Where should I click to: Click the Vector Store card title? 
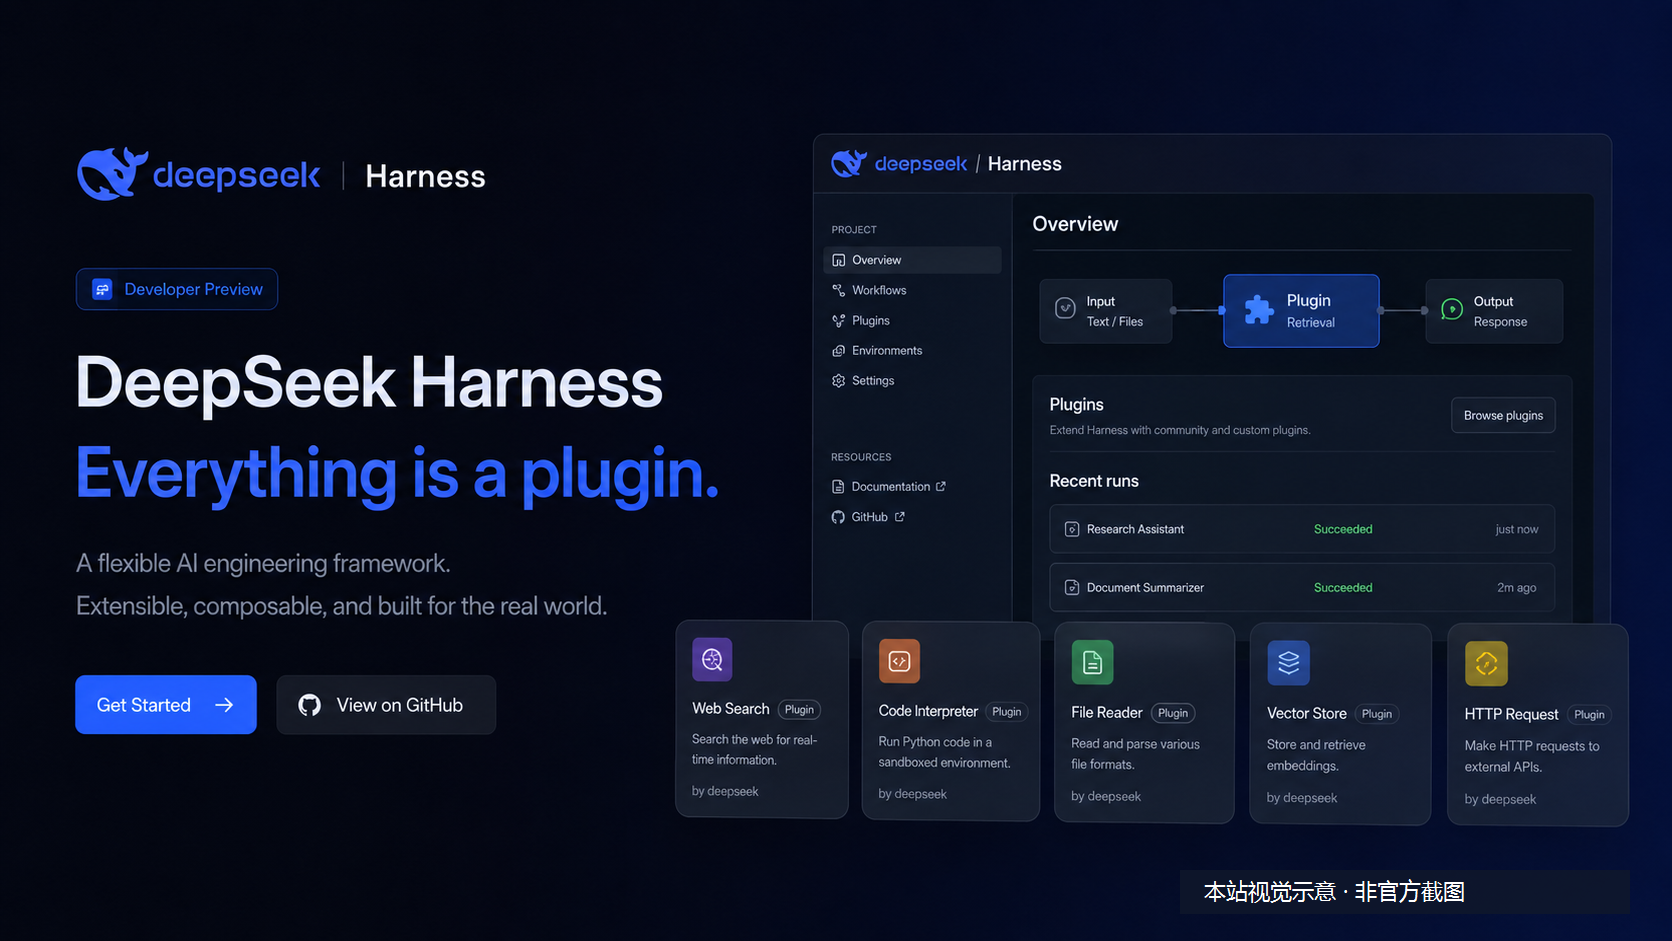click(1307, 714)
